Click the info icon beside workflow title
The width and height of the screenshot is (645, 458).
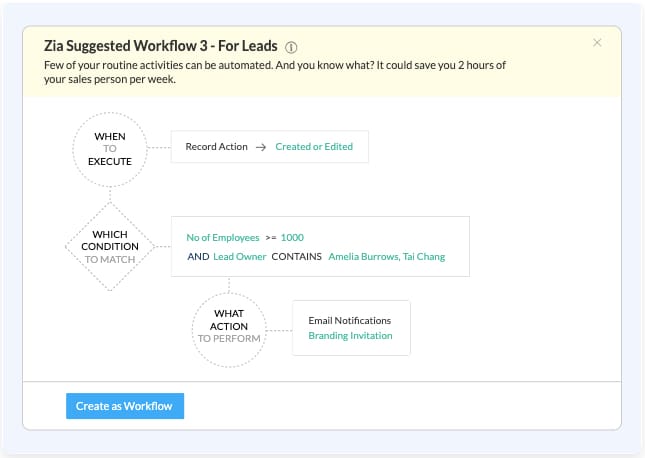[x=291, y=47]
